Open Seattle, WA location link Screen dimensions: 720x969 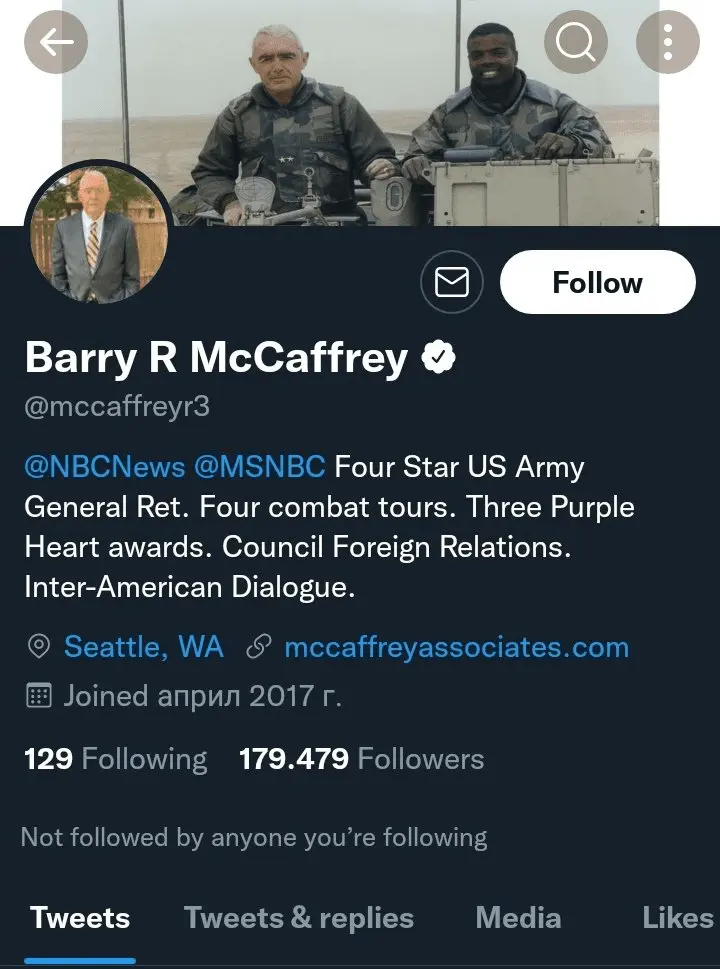coord(143,647)
